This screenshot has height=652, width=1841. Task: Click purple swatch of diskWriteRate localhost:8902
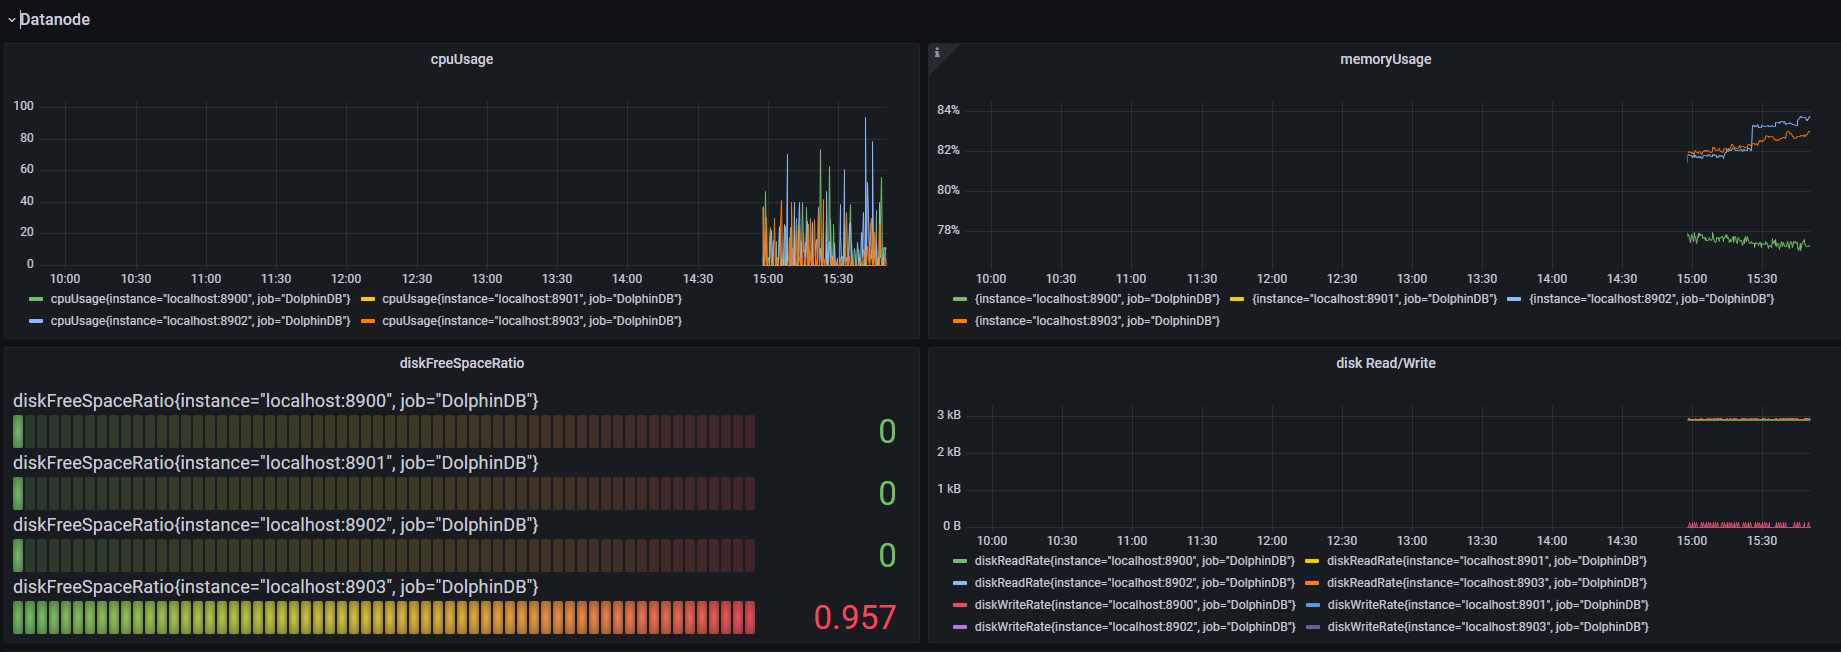coord(960,627)
